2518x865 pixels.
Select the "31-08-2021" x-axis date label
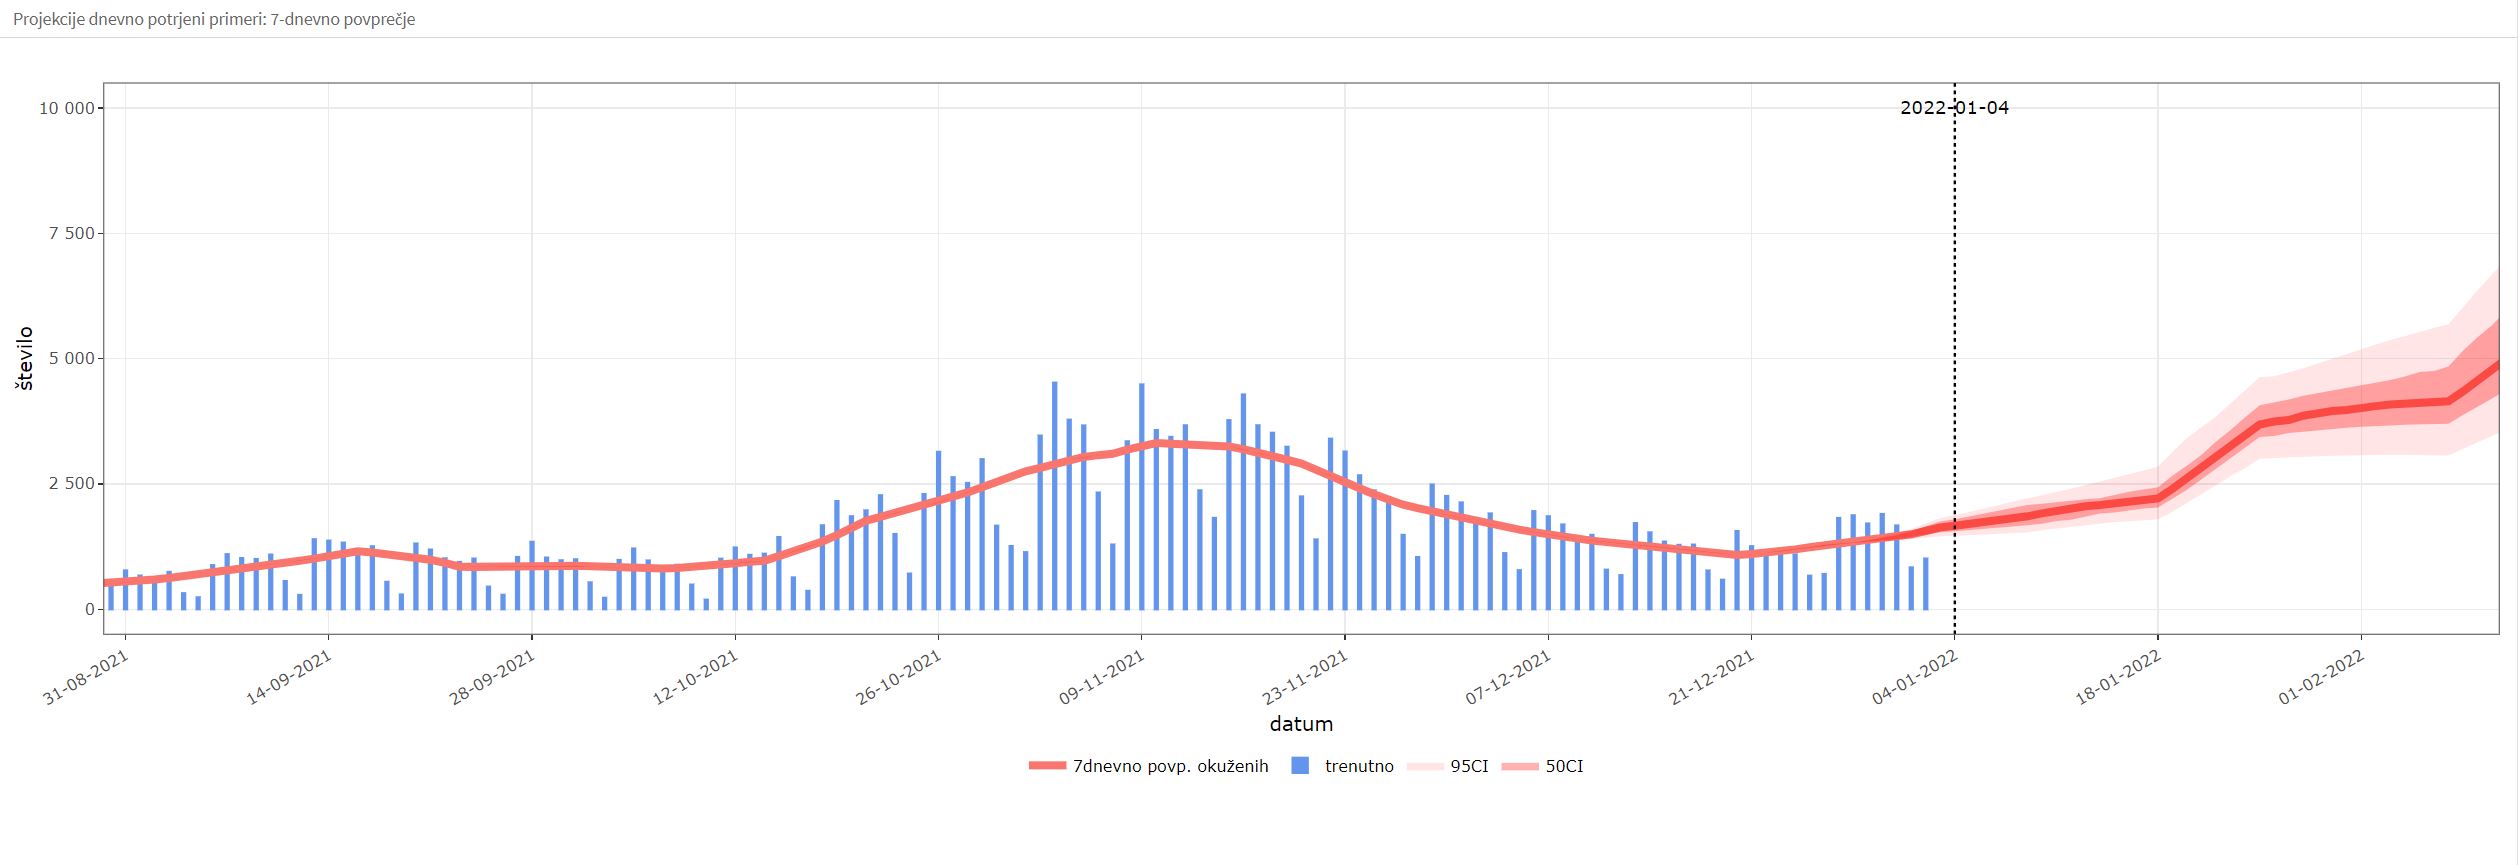(87, 678)
